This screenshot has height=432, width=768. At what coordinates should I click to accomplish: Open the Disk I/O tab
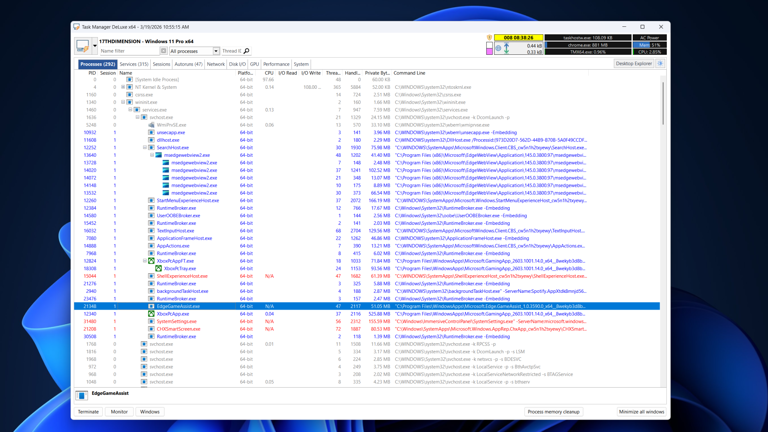tap(238, 64)
